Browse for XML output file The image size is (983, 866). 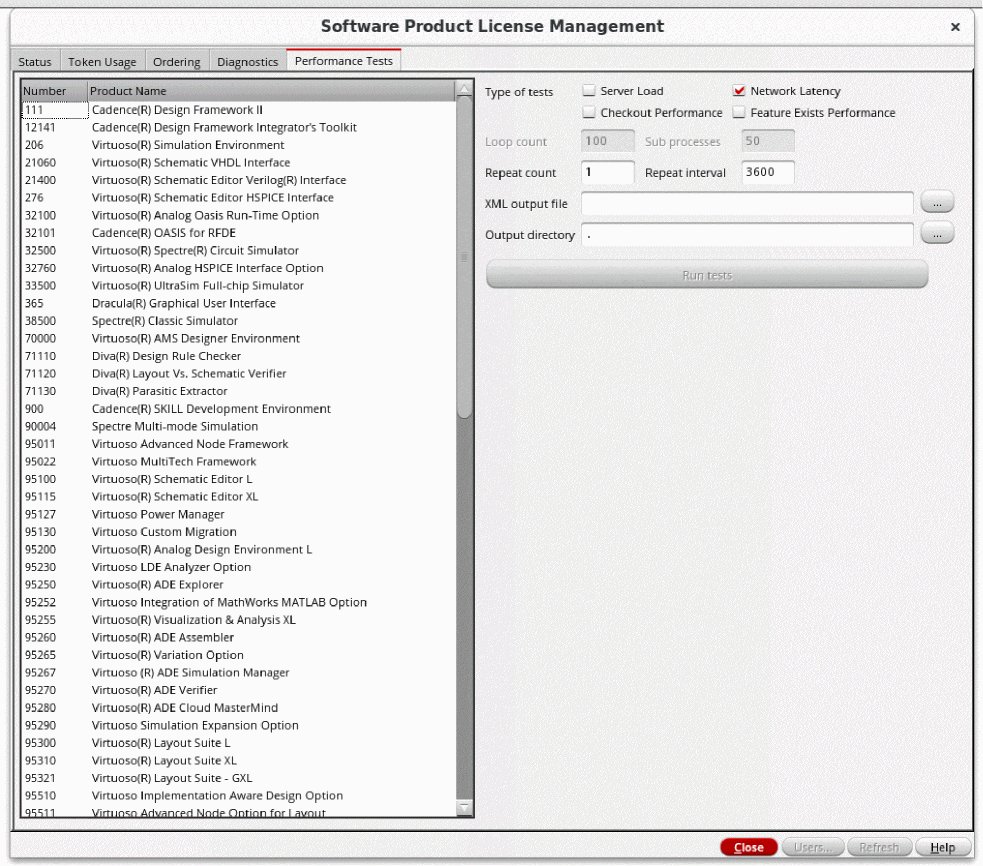pyautogui.click(x=937, y=204)
